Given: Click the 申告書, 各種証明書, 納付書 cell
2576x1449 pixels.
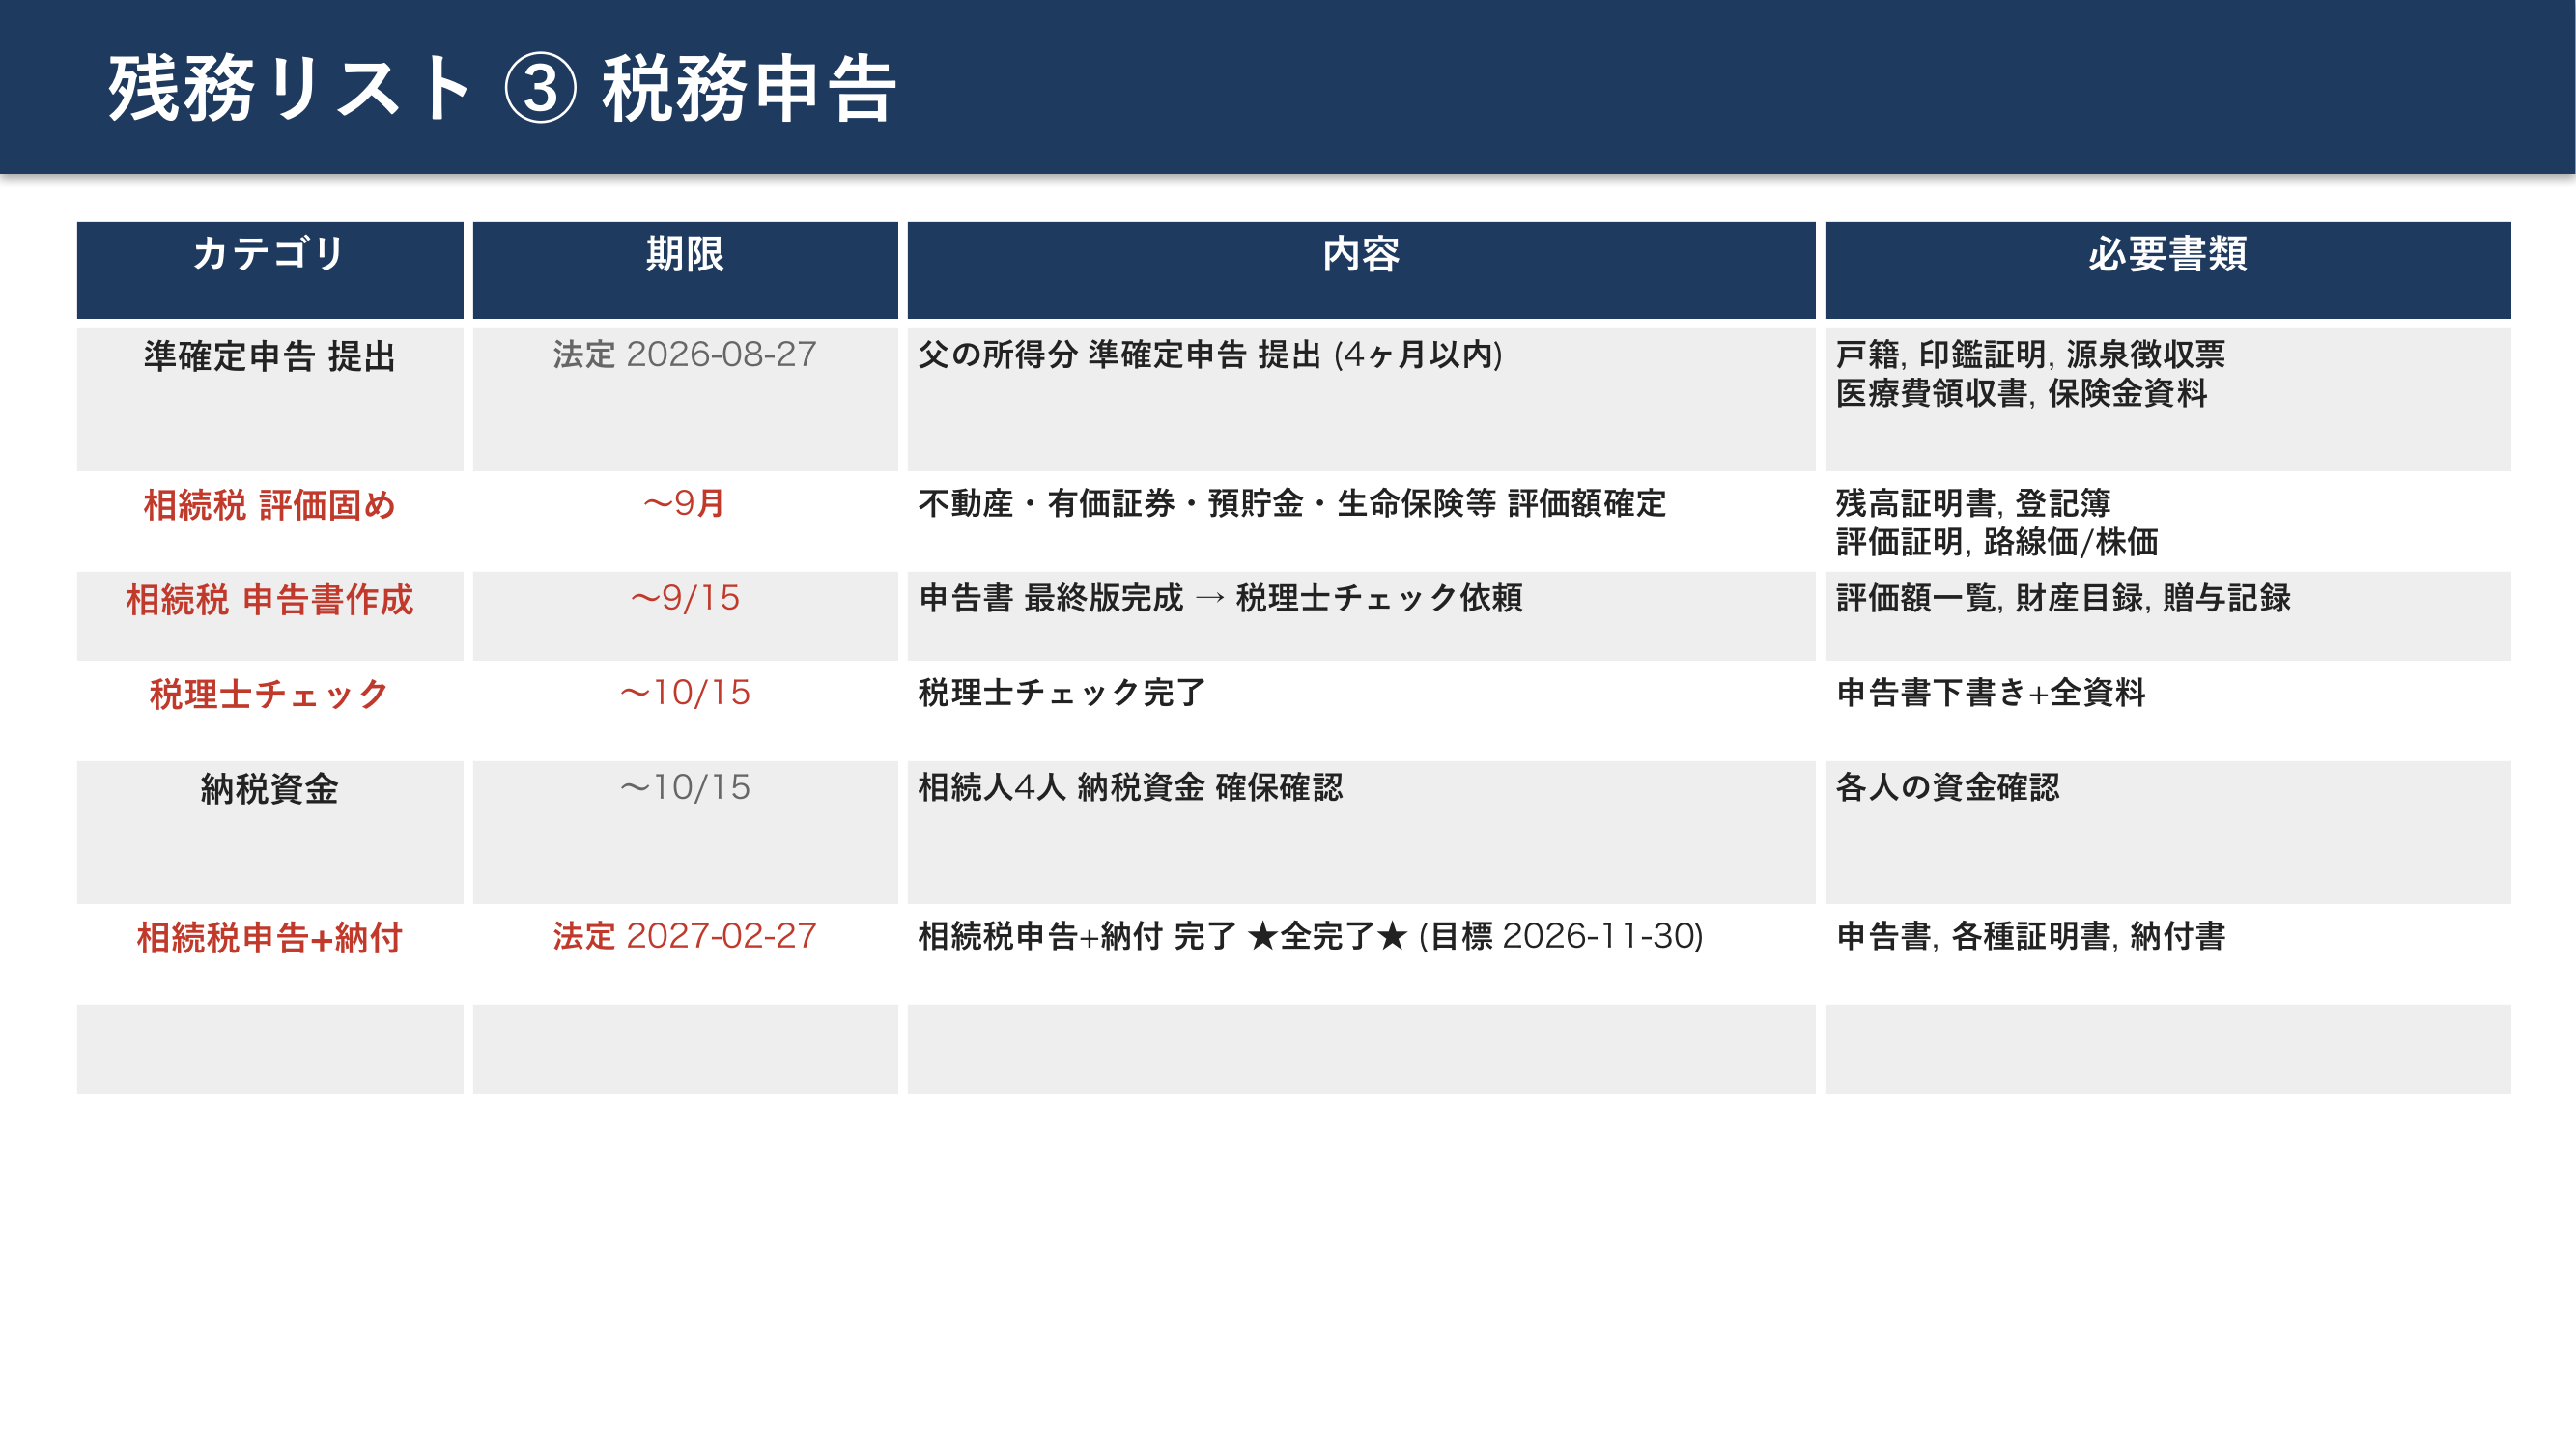Looking at the screenshot, I should point(2030,936).
